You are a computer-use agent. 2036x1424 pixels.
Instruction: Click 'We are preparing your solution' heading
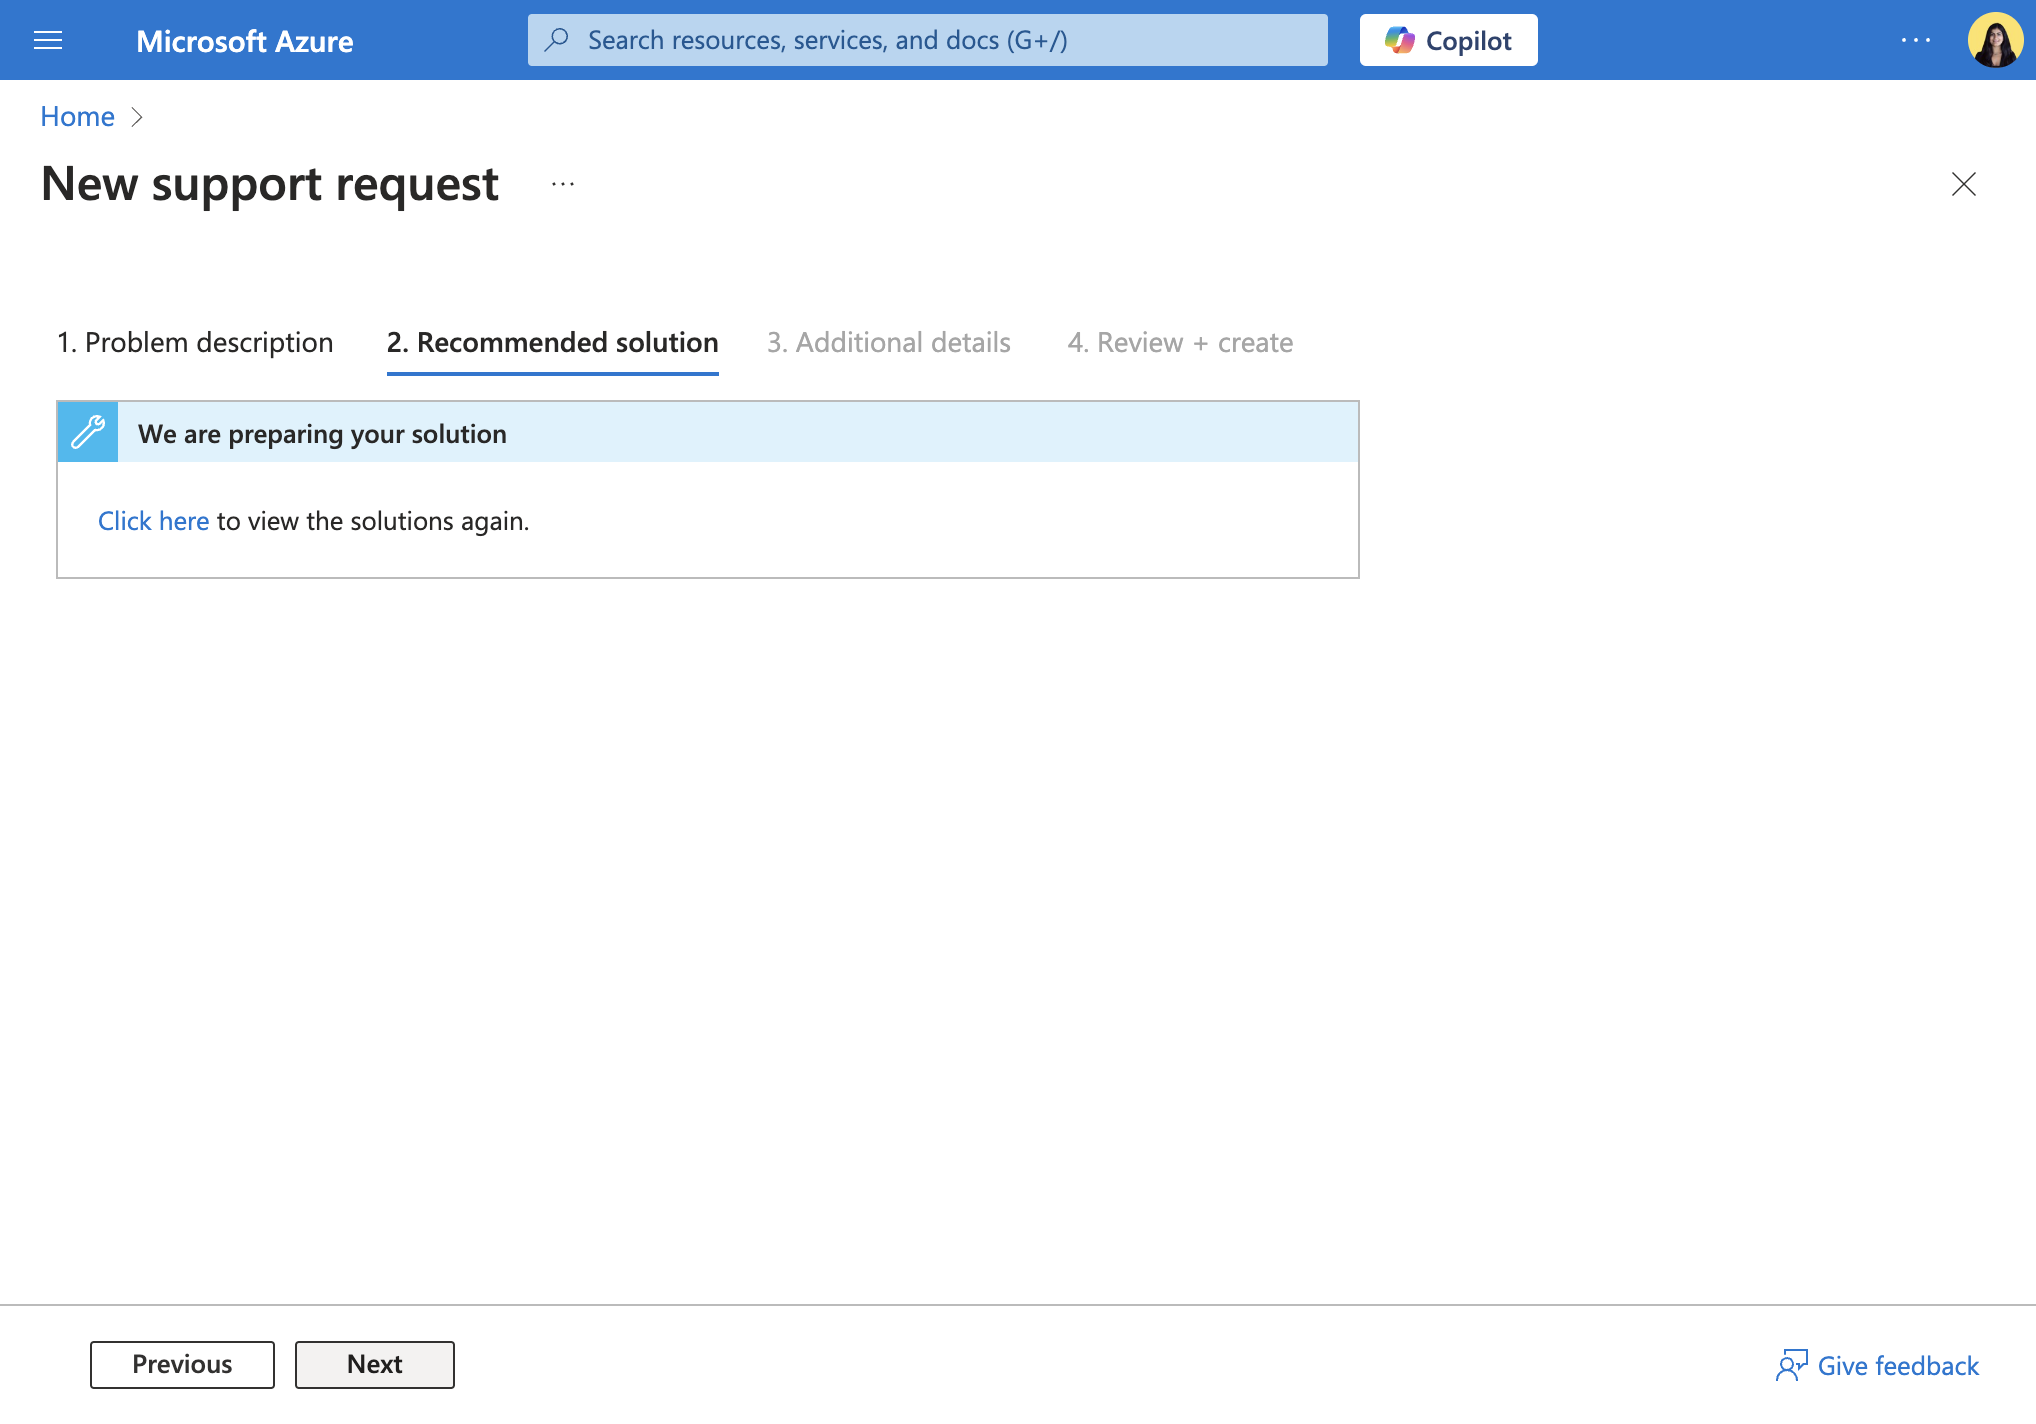322,434
